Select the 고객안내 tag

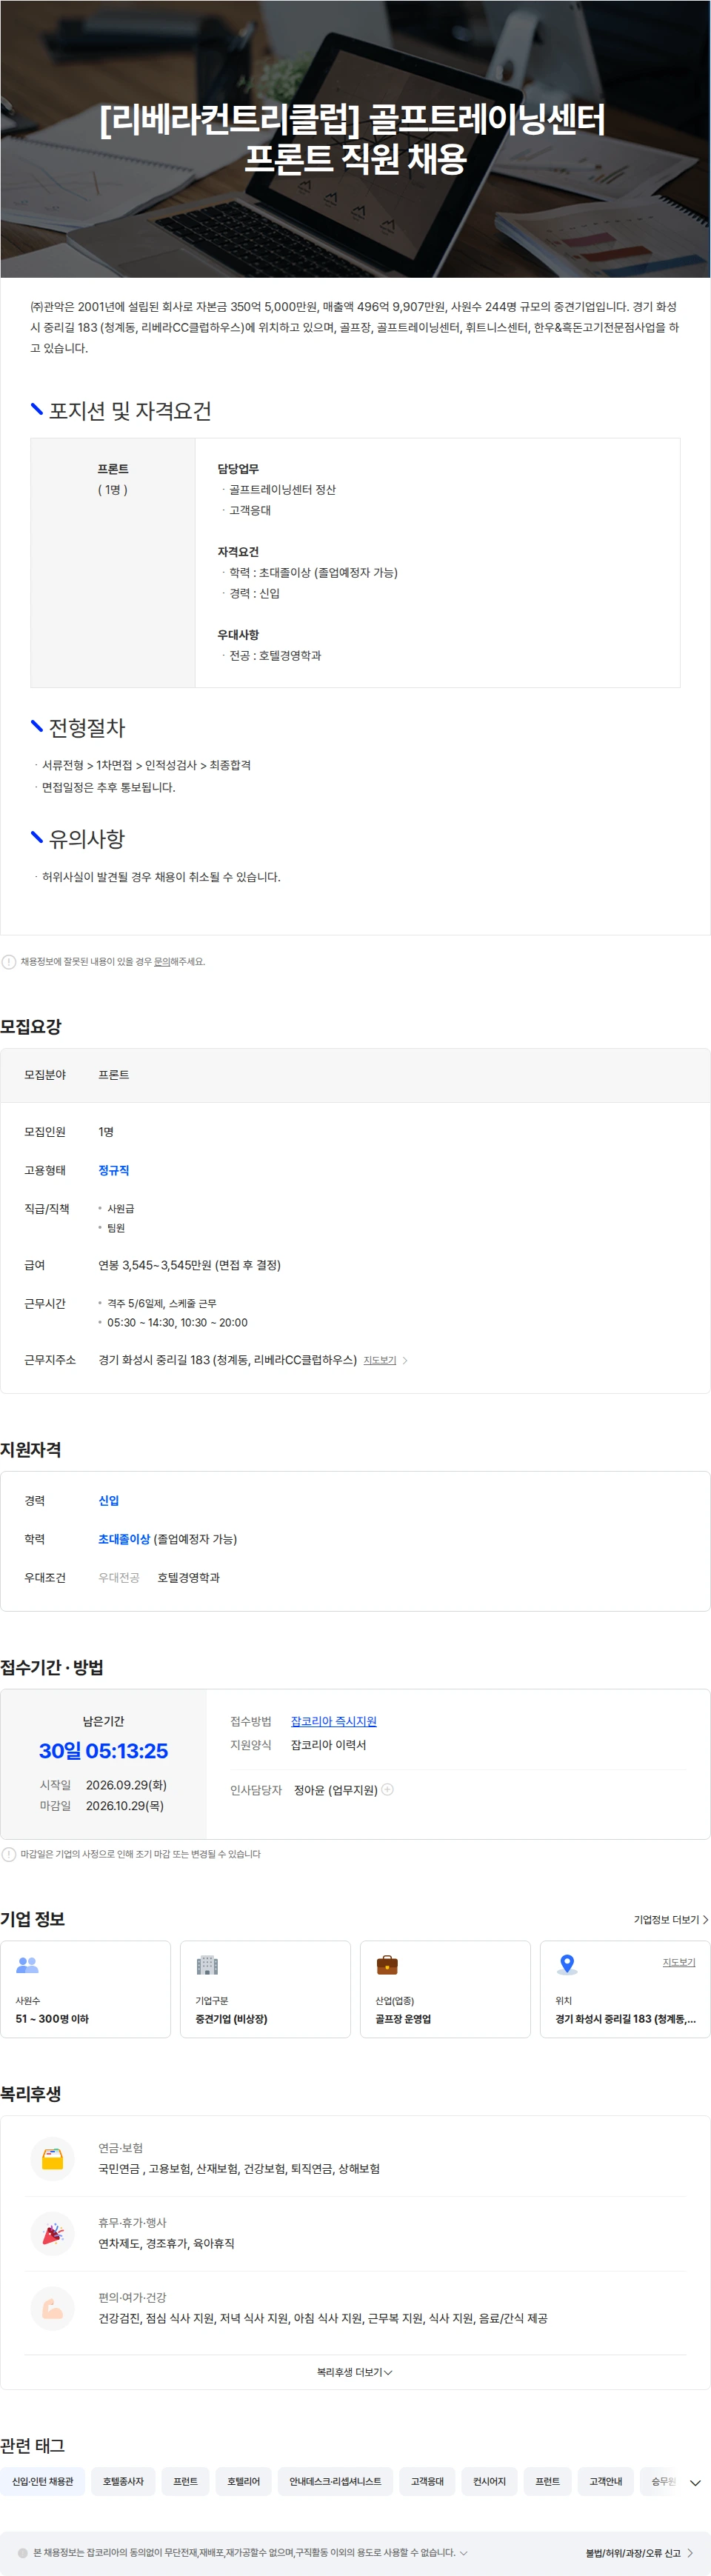[x=605, y=2481]
